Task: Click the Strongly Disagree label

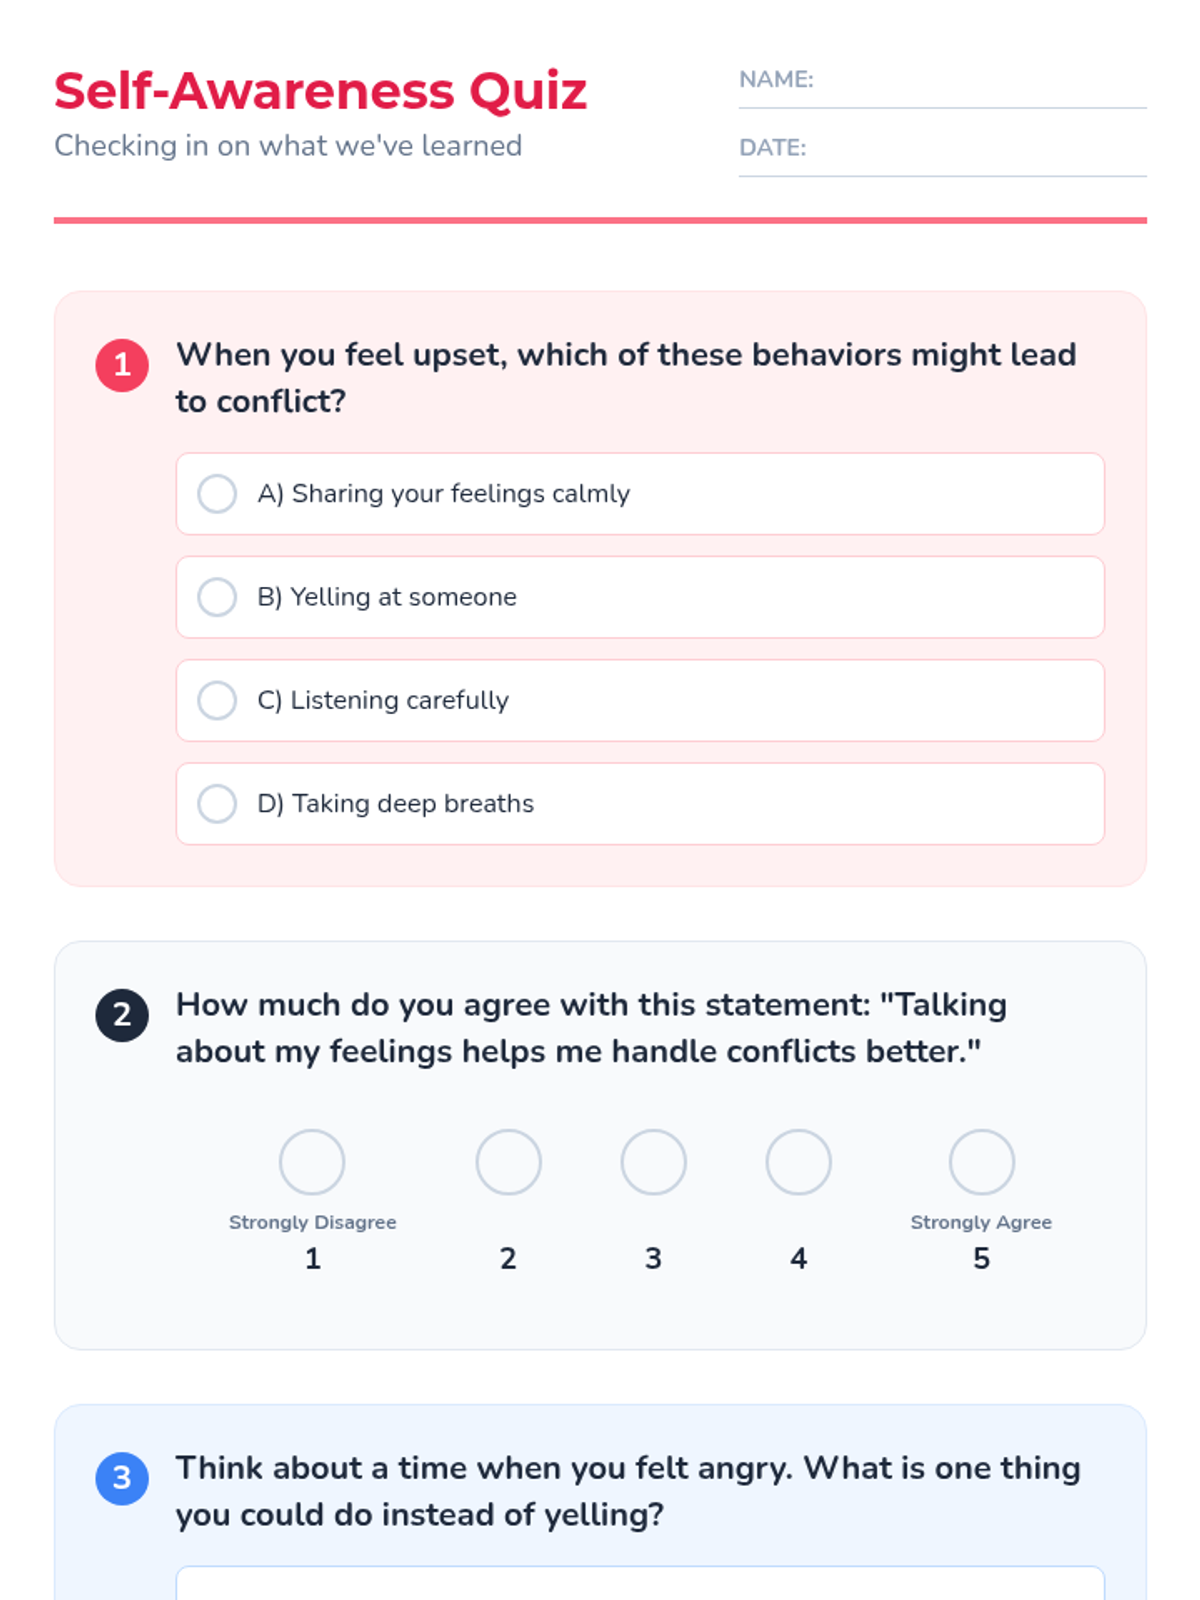Action: click(x=312, y=1222)
